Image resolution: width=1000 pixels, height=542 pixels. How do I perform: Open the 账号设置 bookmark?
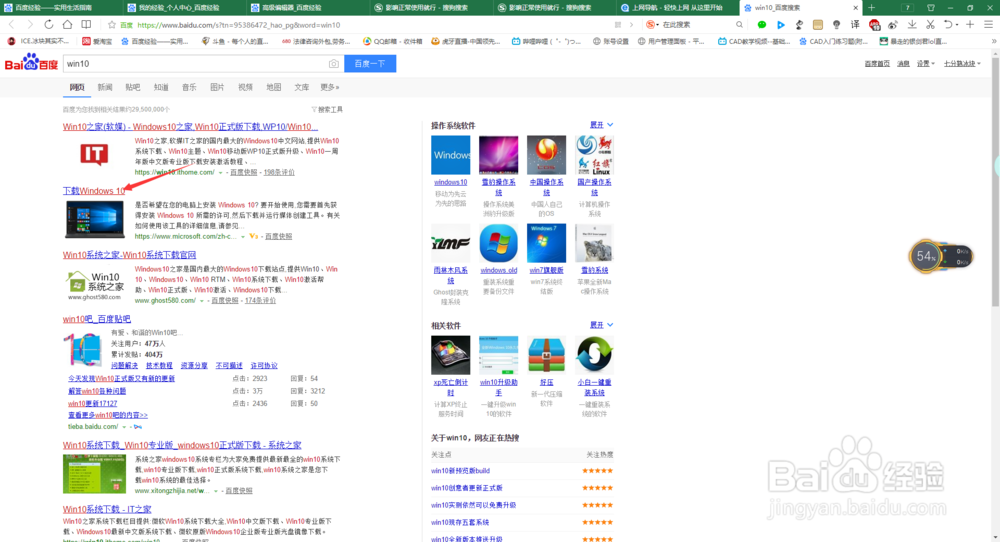(x=610, y=41)
